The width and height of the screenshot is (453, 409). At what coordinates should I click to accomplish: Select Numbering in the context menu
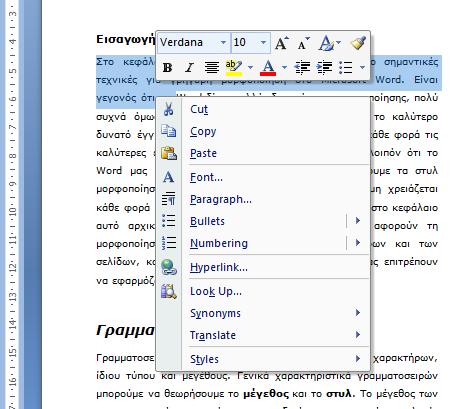click(263, 243)
